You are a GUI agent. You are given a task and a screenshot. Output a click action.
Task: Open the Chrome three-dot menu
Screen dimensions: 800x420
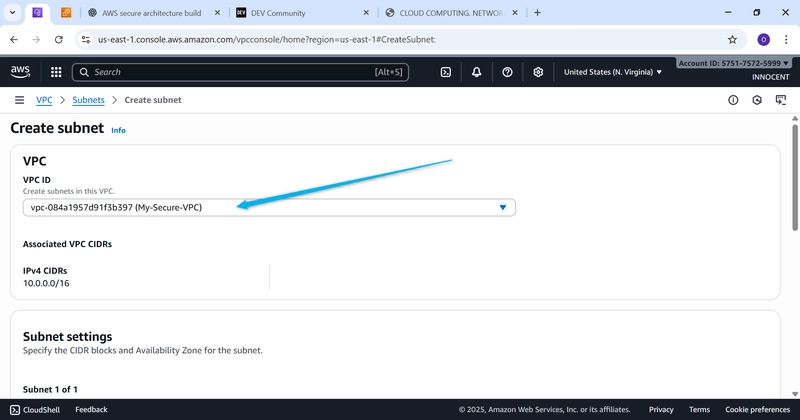pyautogui.click(x=786, y=39)
